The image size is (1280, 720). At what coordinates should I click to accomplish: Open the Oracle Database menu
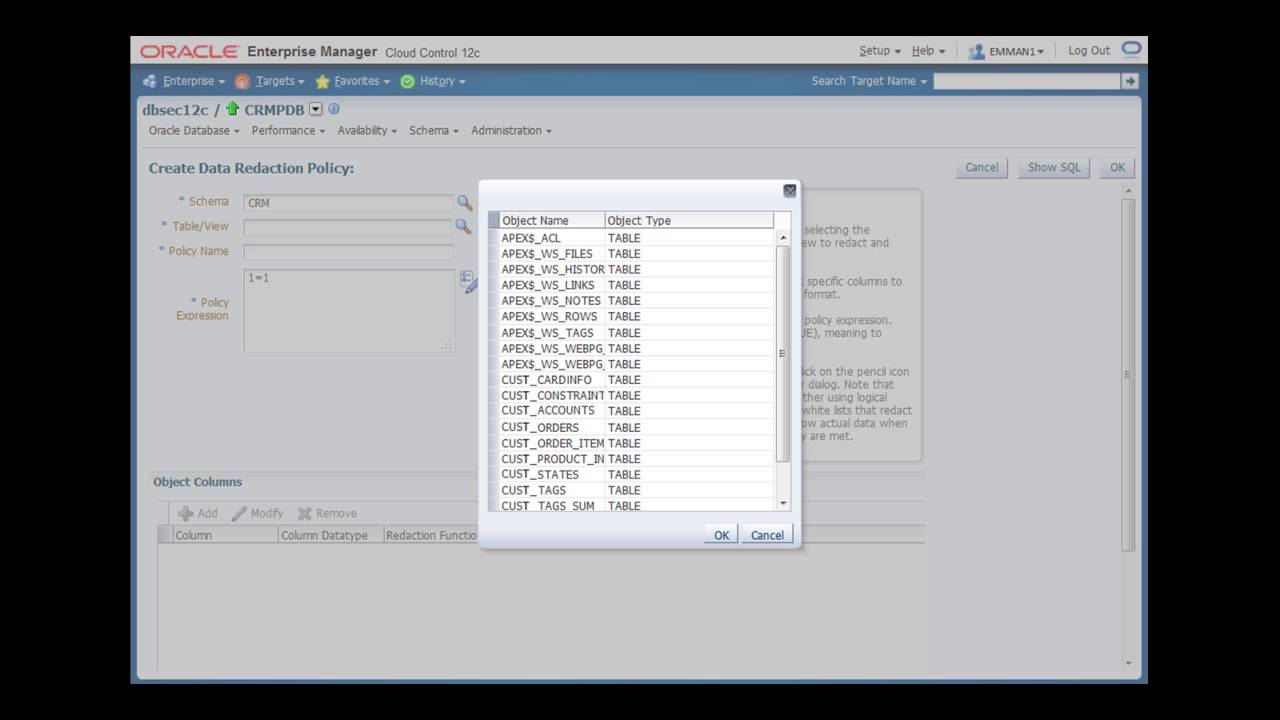tap(194, 130)
